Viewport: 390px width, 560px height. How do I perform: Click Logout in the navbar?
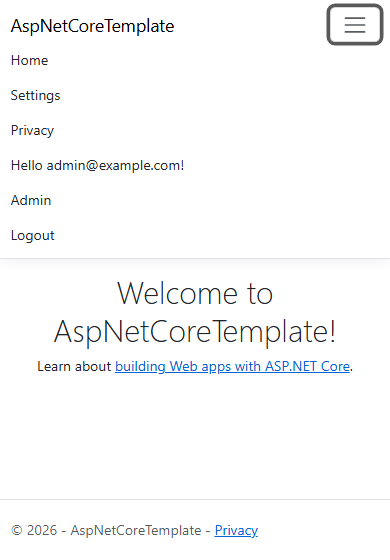tap(32, 235)
